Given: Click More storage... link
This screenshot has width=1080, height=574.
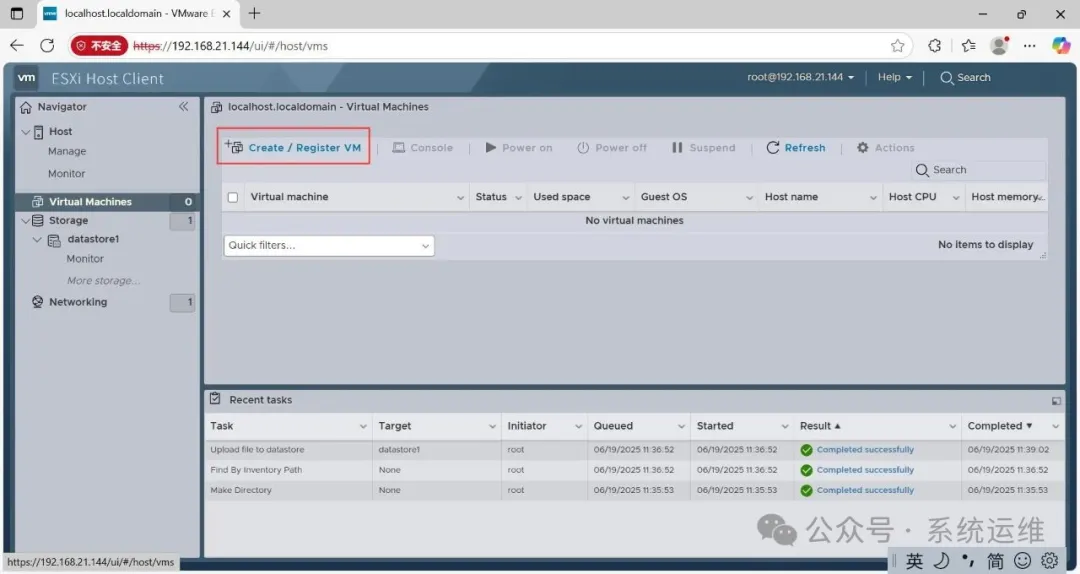Looking at the screenshot, I should [103, 280].
